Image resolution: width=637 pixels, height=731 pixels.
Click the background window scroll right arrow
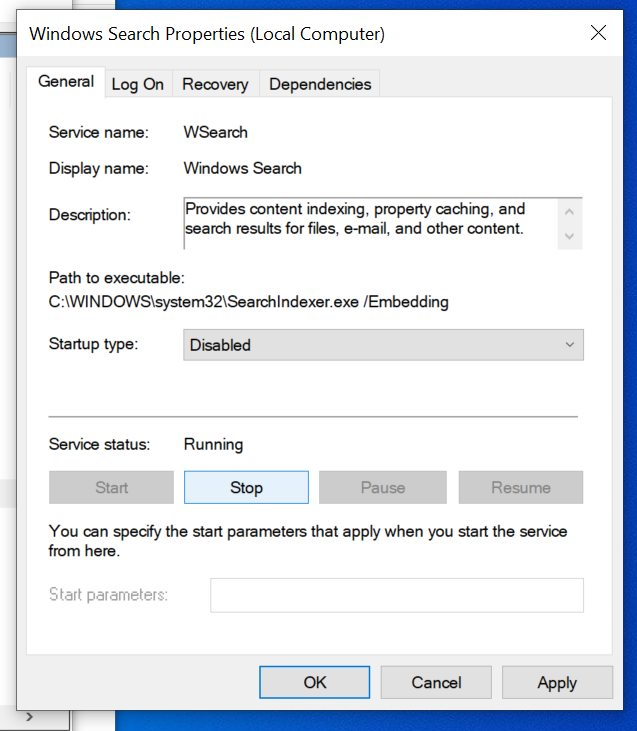(30, 717)
